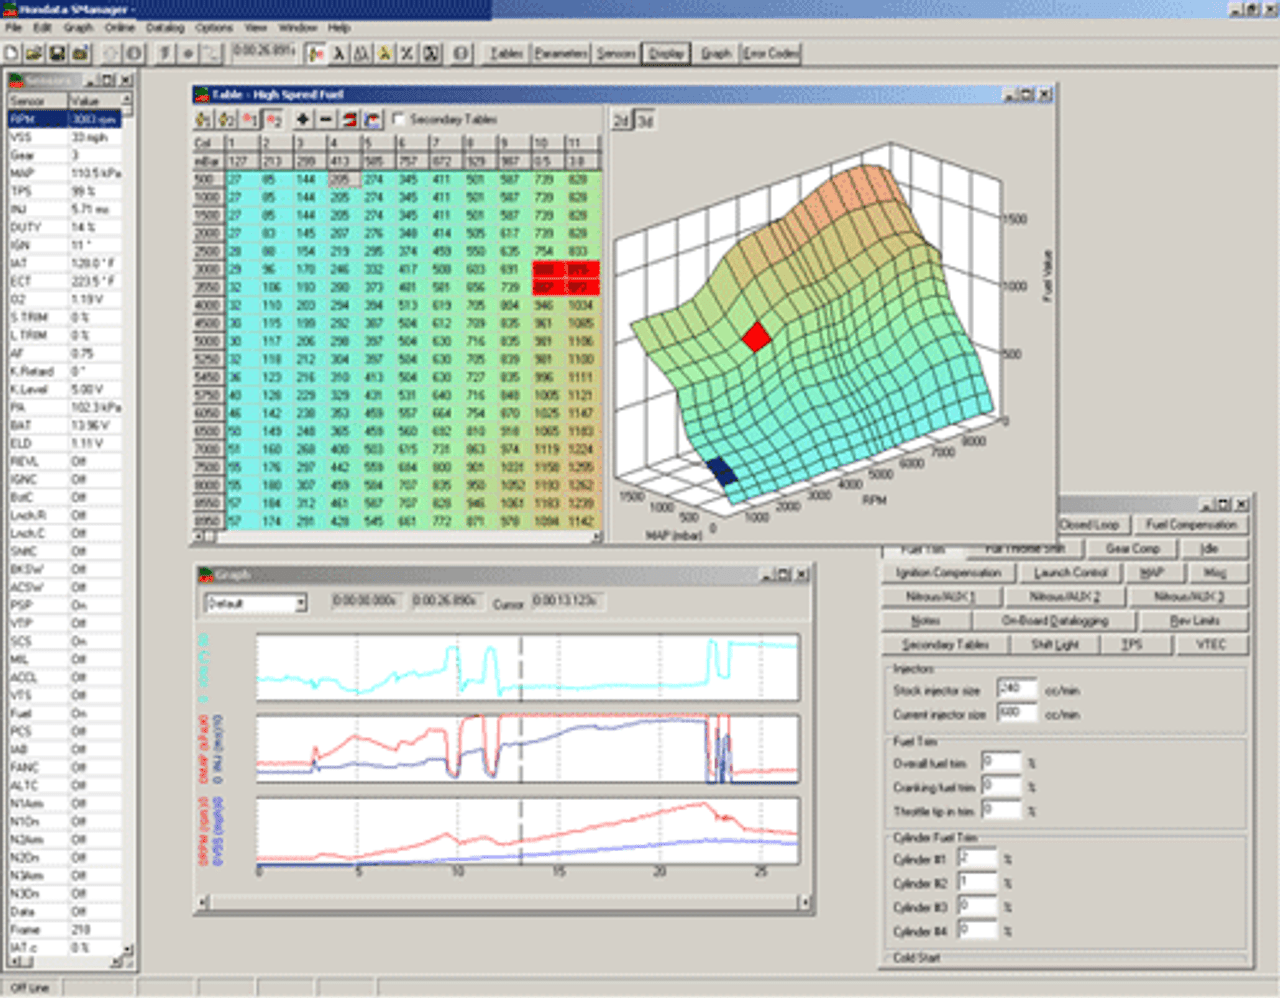Screen dimensions: 1280x998
Task: Click the pressed toolbar icon left of the lambda icon
Action: 316,53
